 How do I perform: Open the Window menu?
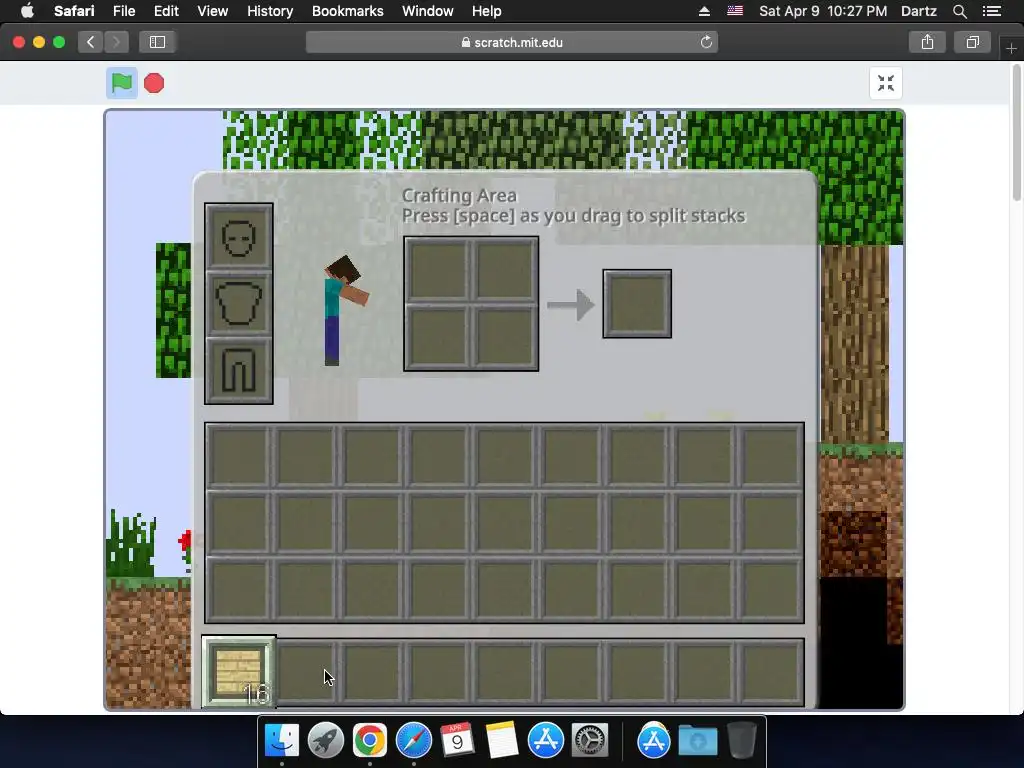[x=427, y=11]
